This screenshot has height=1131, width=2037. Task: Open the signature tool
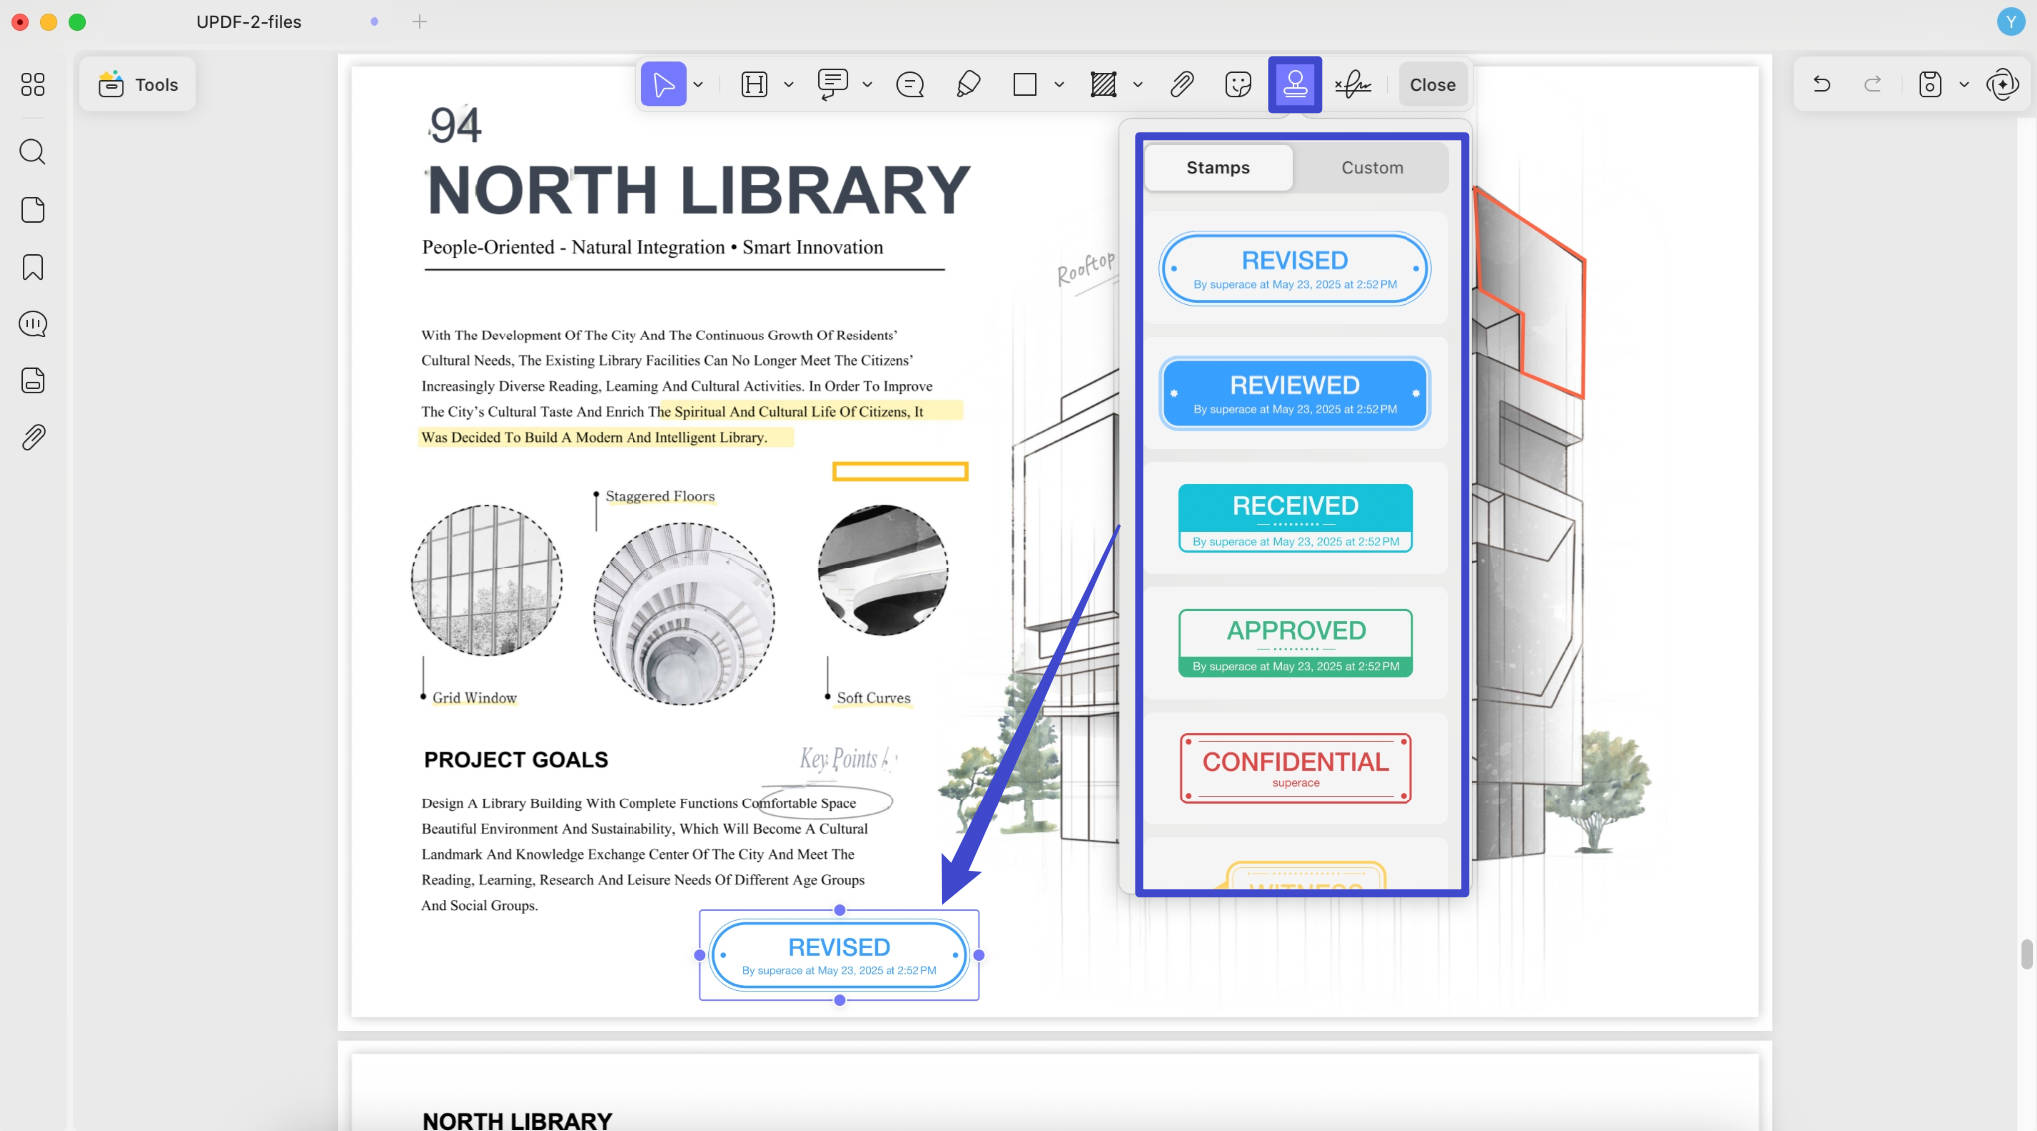[x=1353, y=85]
